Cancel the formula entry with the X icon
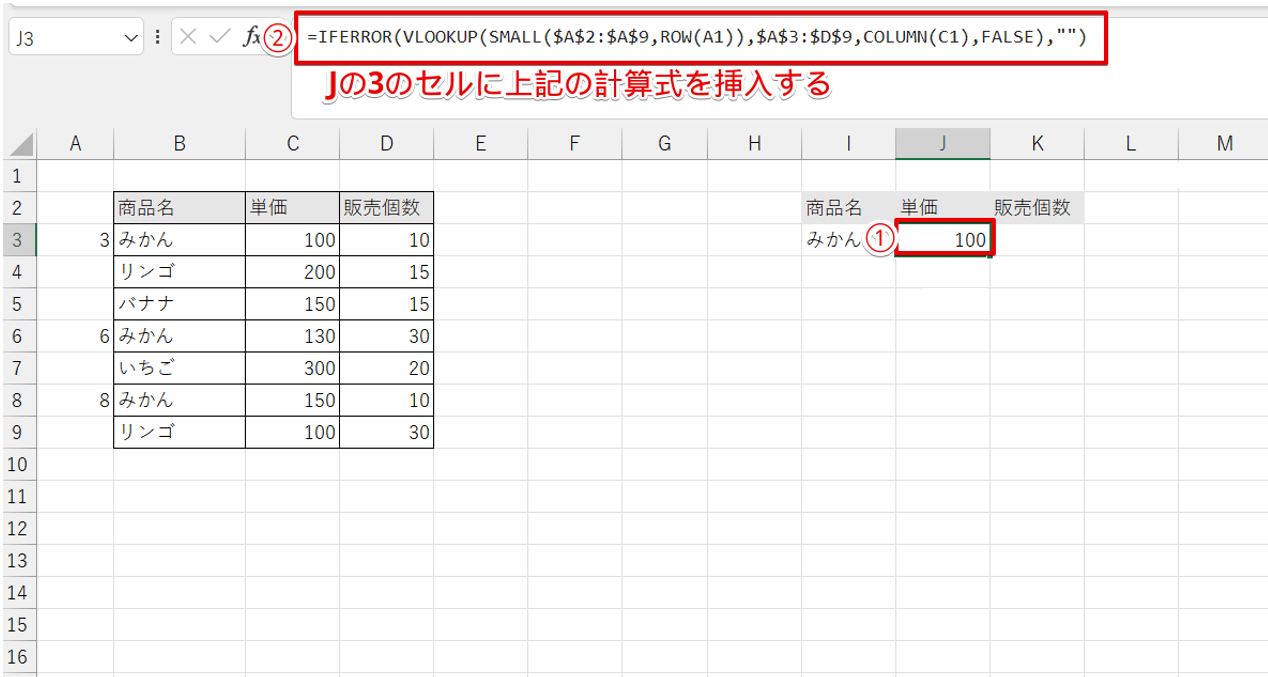Screen dimensions: 1268x677 [x=188, y=38]
